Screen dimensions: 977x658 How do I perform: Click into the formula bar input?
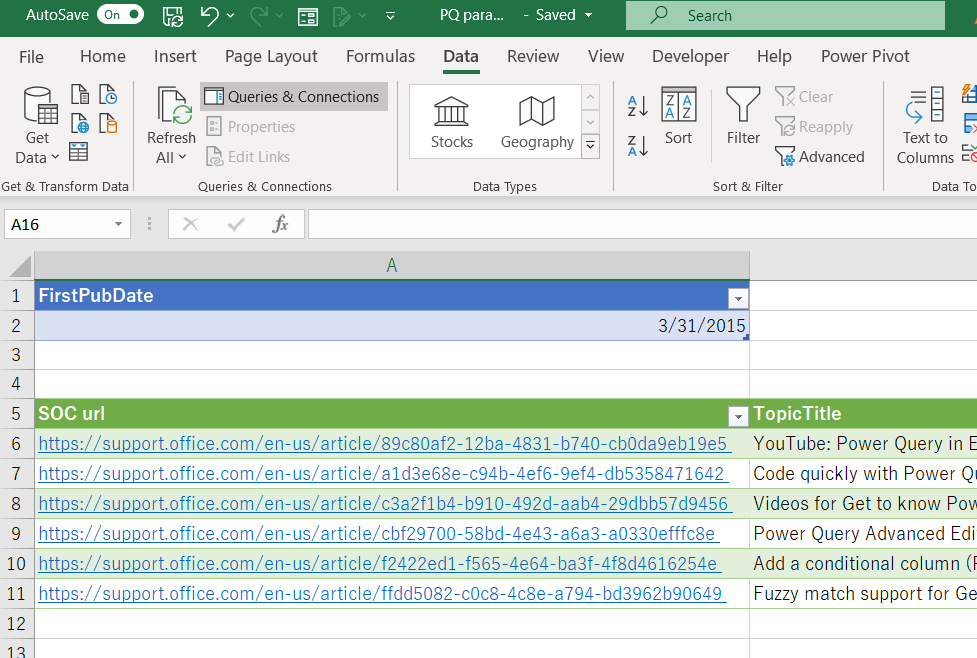click(x=642, y=224)
